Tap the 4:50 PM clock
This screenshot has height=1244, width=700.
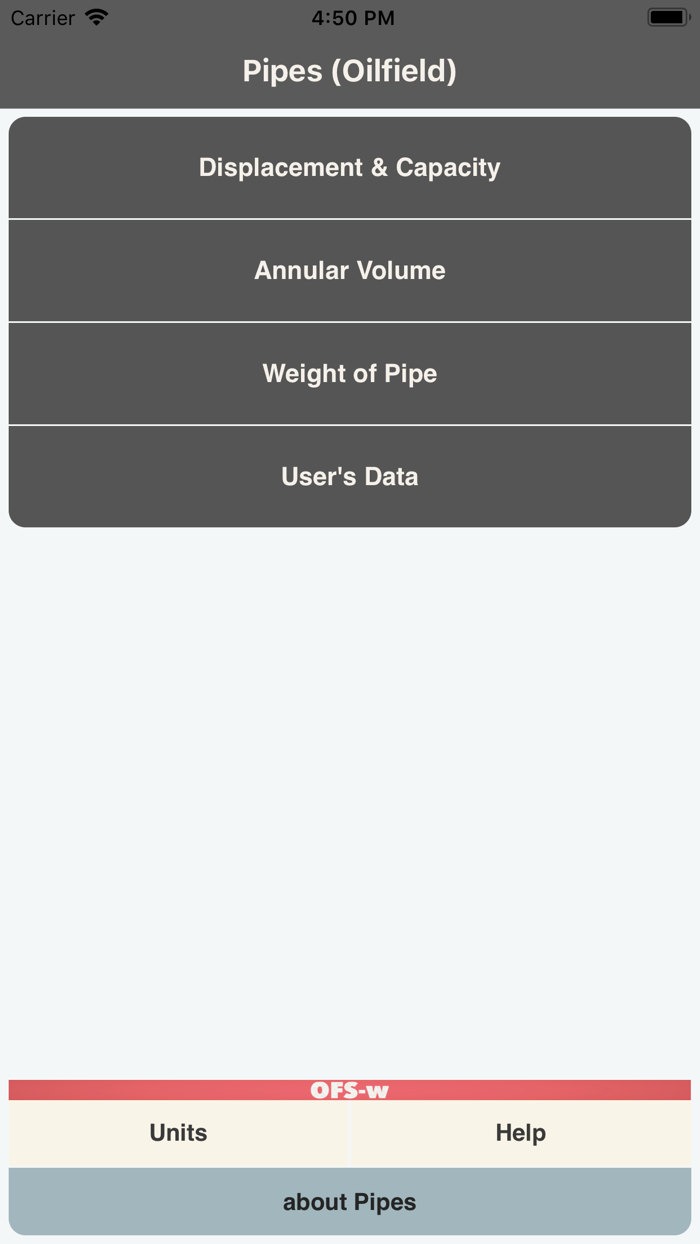pyautogui.click(x=352, y=18)
